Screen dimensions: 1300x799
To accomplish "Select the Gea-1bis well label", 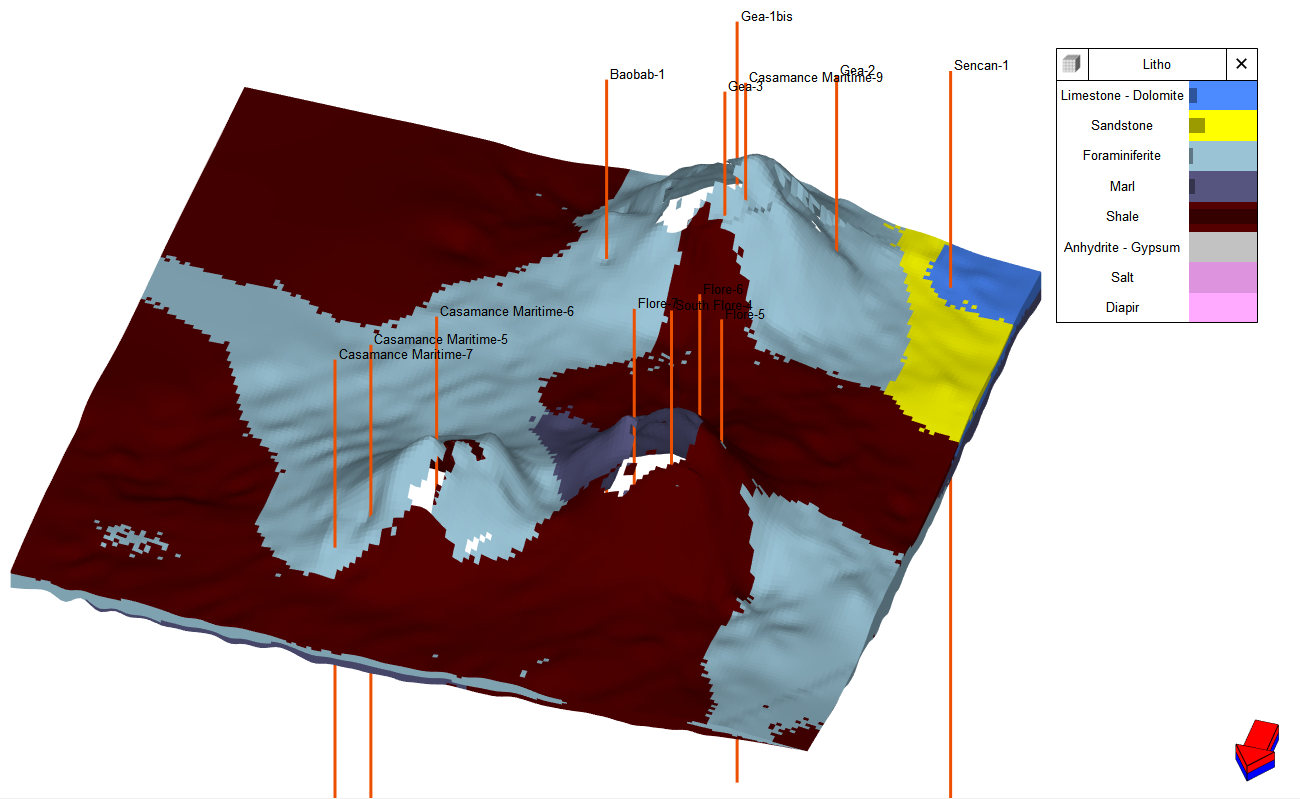I will click(x=766, y=16).
